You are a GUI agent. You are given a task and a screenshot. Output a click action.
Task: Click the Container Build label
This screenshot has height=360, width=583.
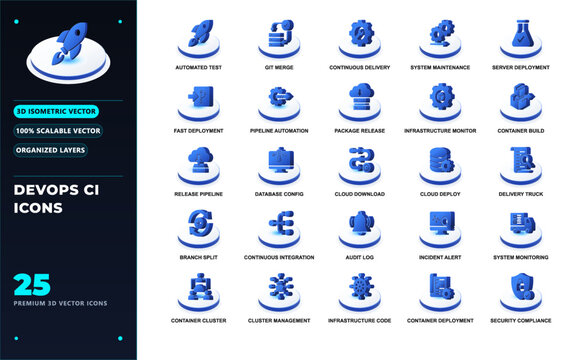pyautogui.click(x=521, y=131)
